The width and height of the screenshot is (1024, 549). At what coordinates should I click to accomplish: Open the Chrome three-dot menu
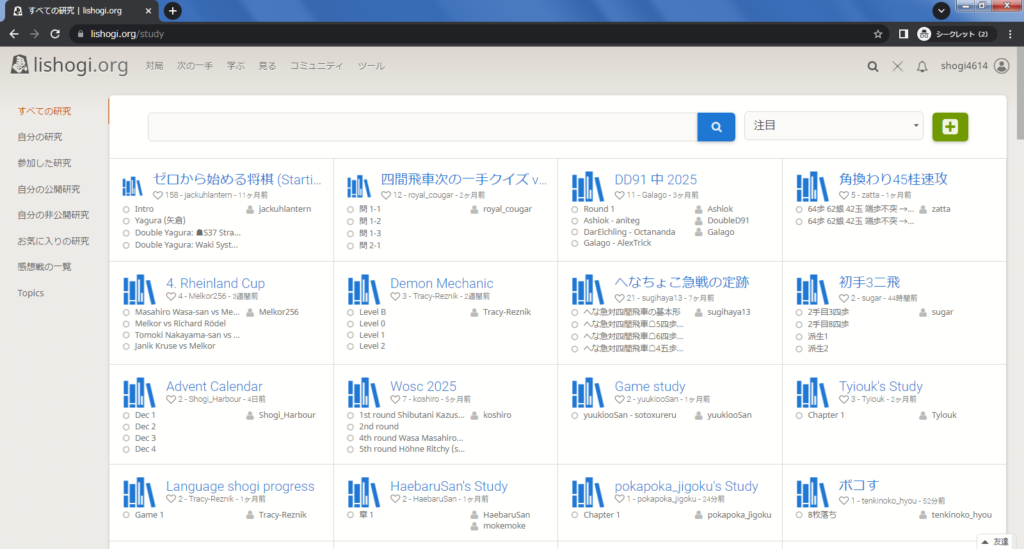tap(1010, 34)
